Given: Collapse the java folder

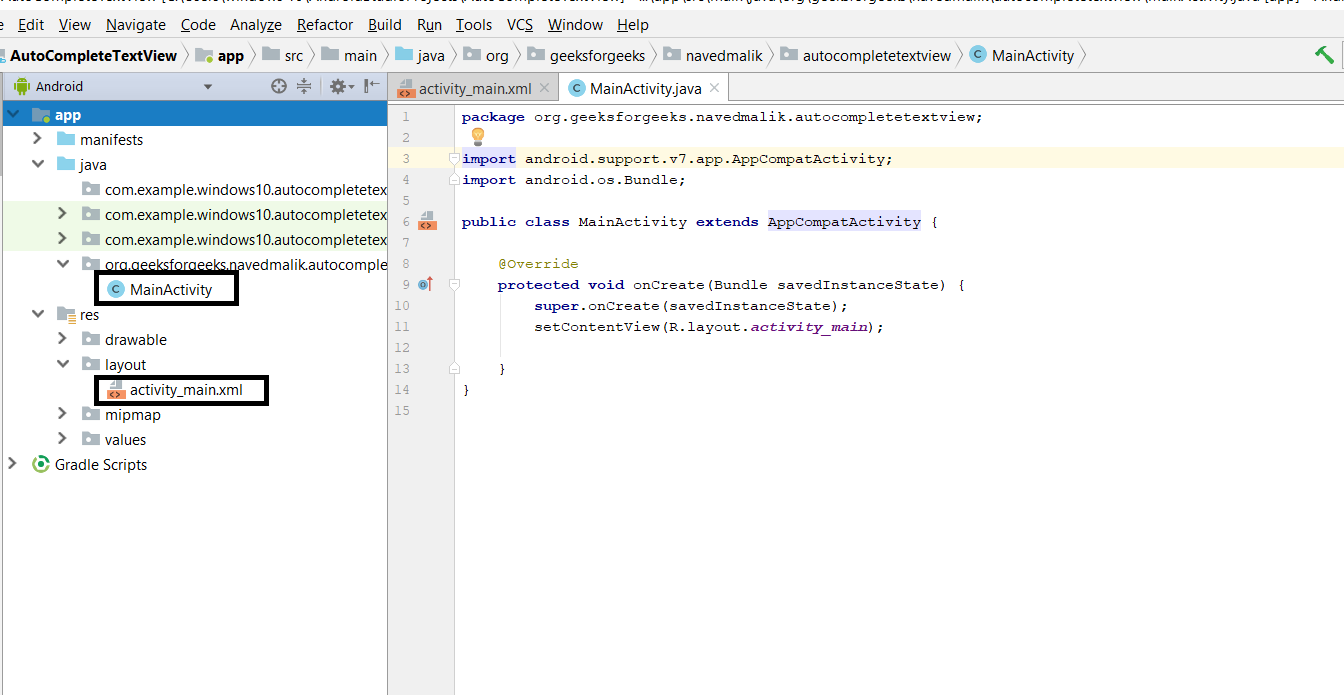Looking at the screenshot, I should point(37,164).
